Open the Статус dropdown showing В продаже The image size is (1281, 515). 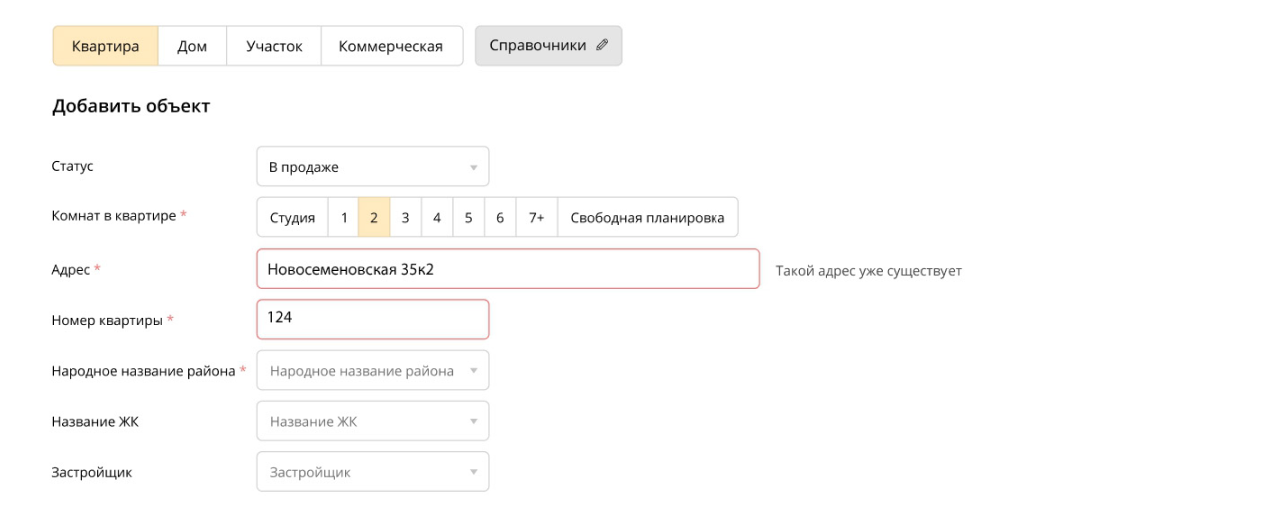click(x=372, y=167)
